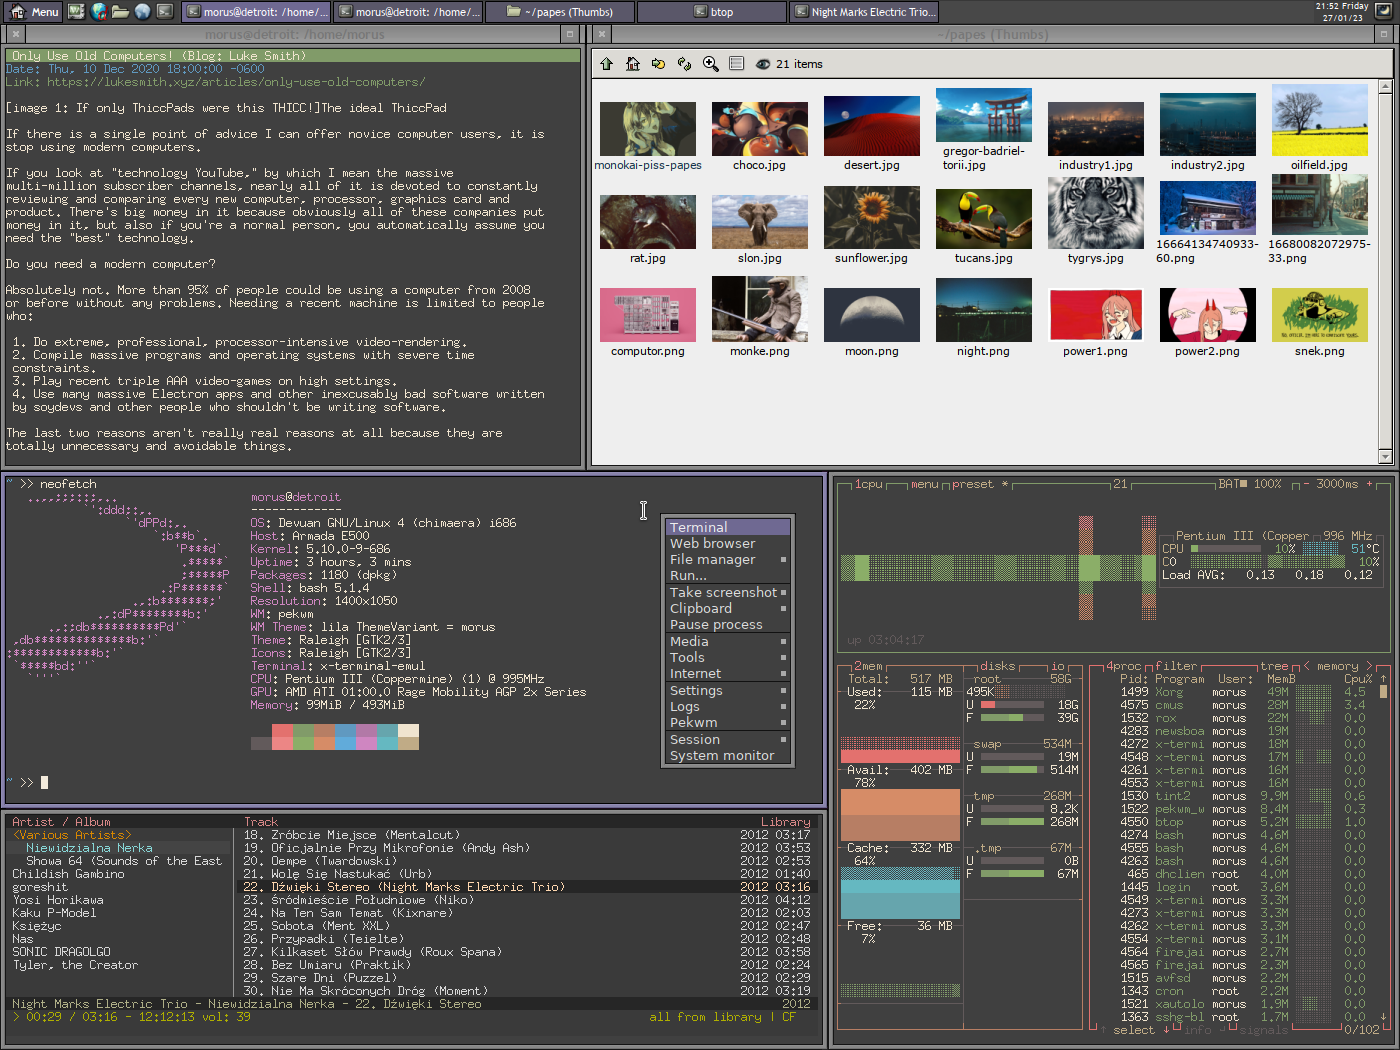1400x1050 pixels.
Task: Open the sunflower.jpg thumbnail
Action: 871,219
